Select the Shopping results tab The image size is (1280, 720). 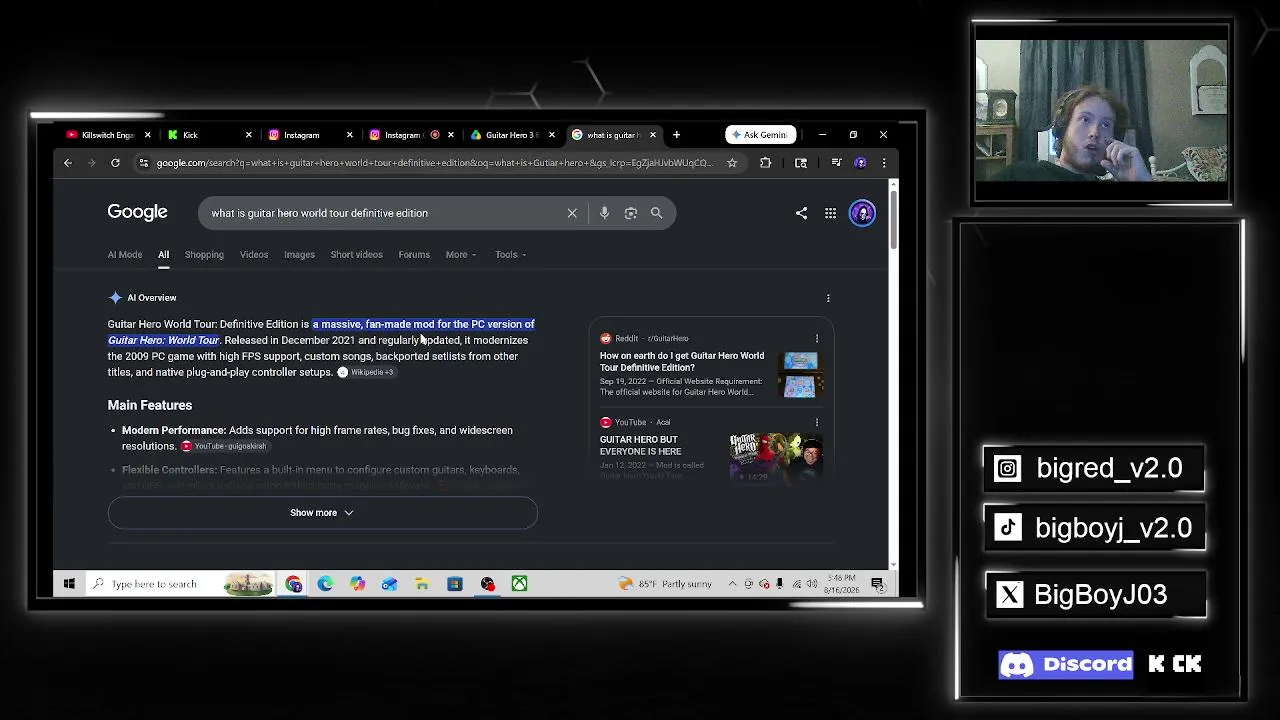[204, 255]
